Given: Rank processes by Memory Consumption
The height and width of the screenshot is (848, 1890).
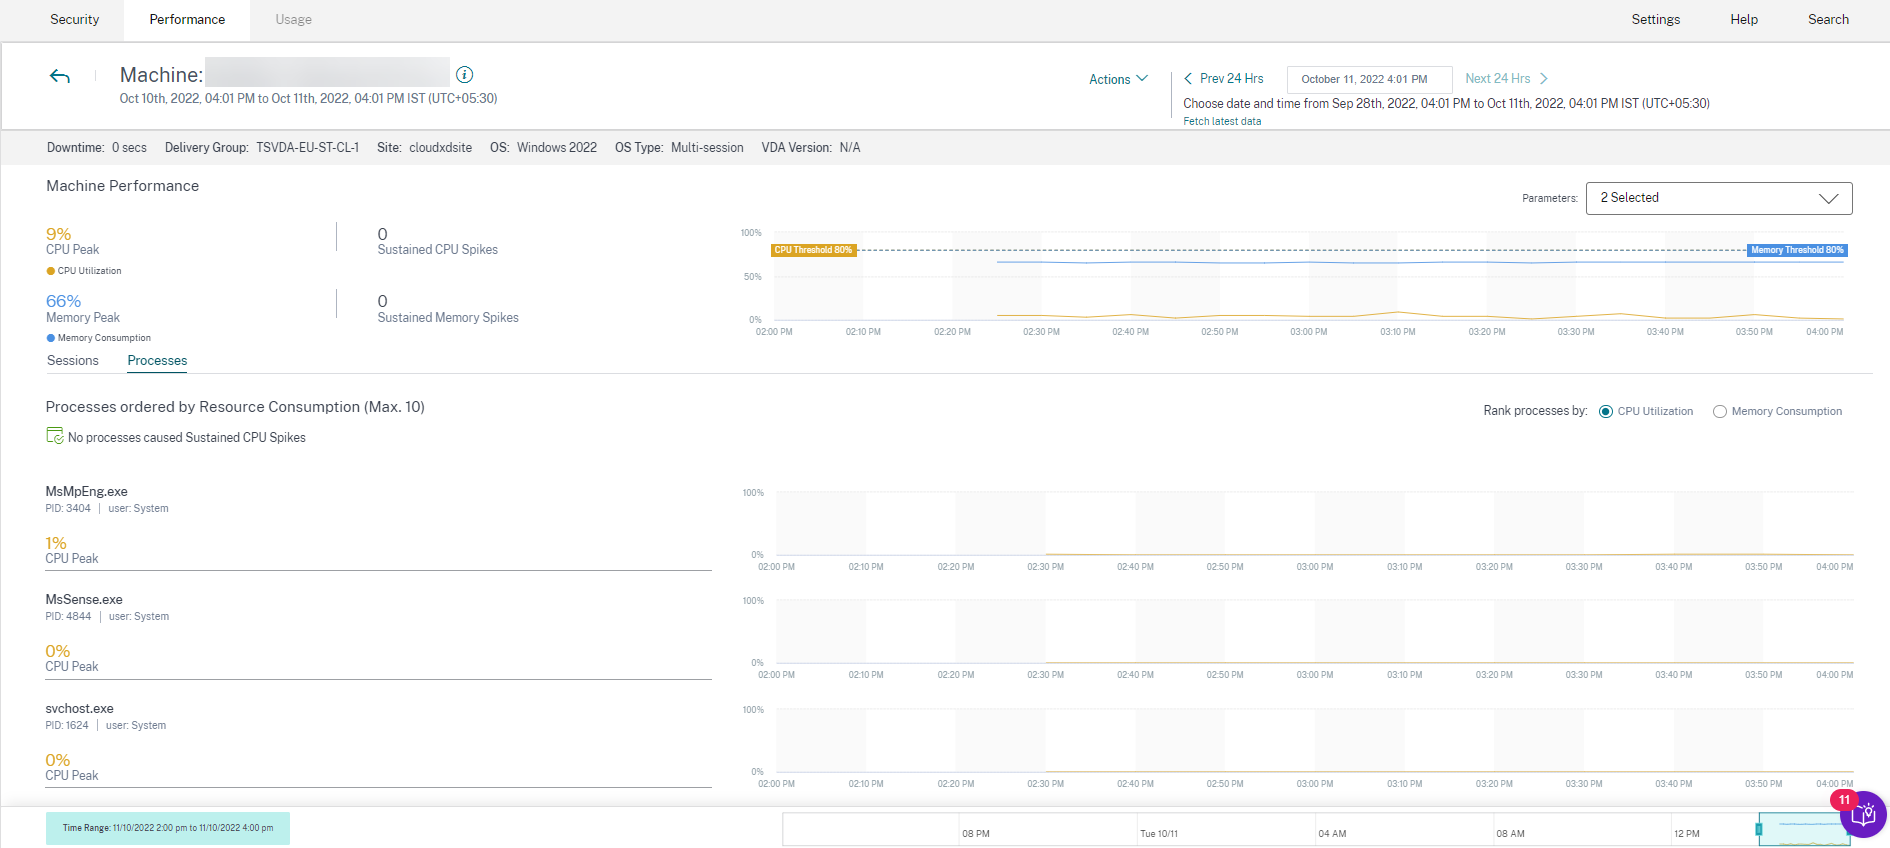Looking at the screenshot, I should [1720, 412].
